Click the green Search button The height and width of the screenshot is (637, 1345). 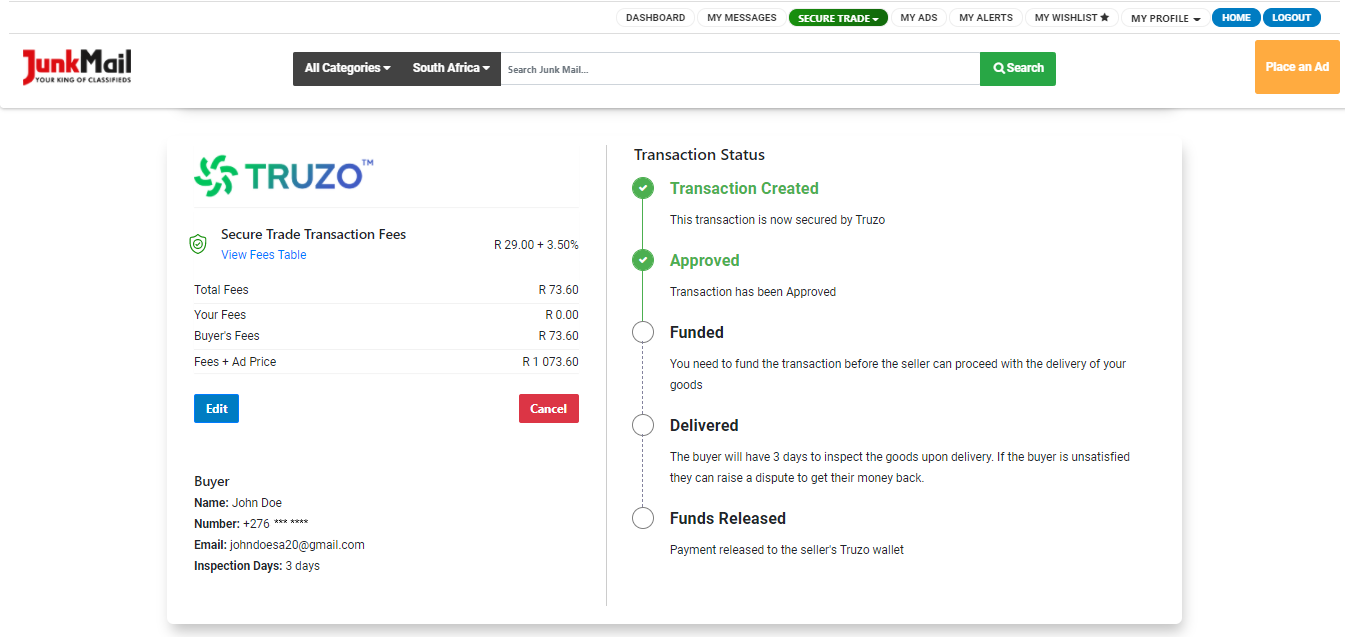click(x=1018, y=68)
